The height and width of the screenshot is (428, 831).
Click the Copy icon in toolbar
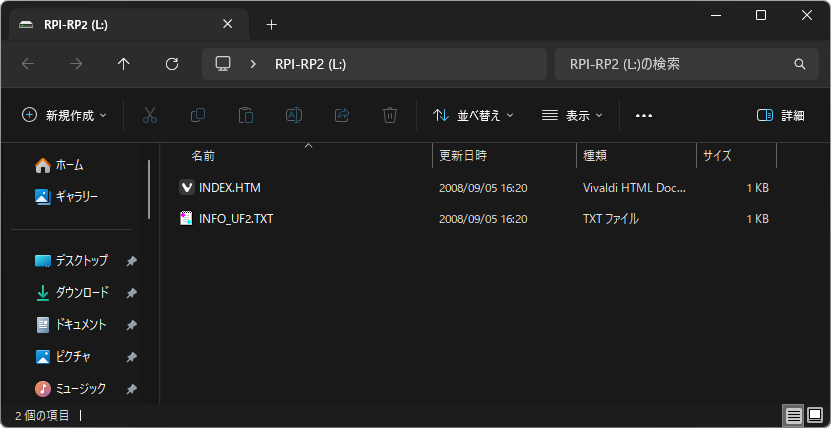click(198, 115)
